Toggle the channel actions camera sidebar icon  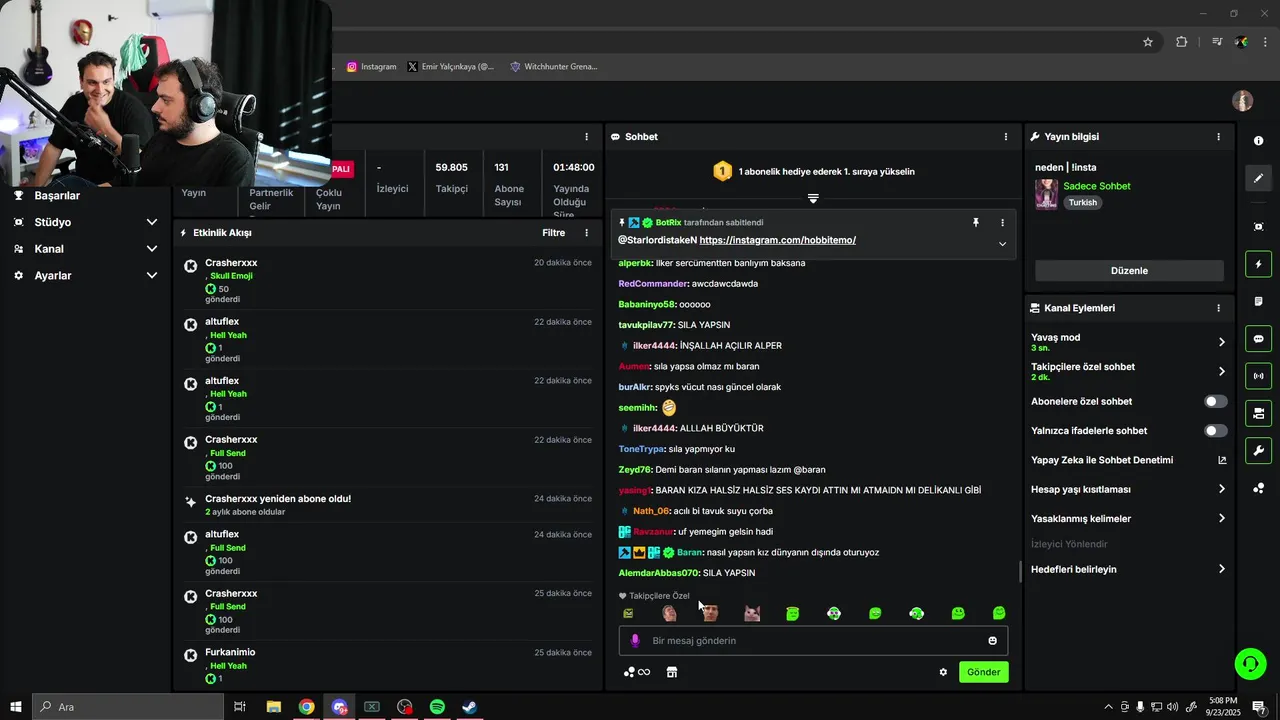tap(1258, 413)
